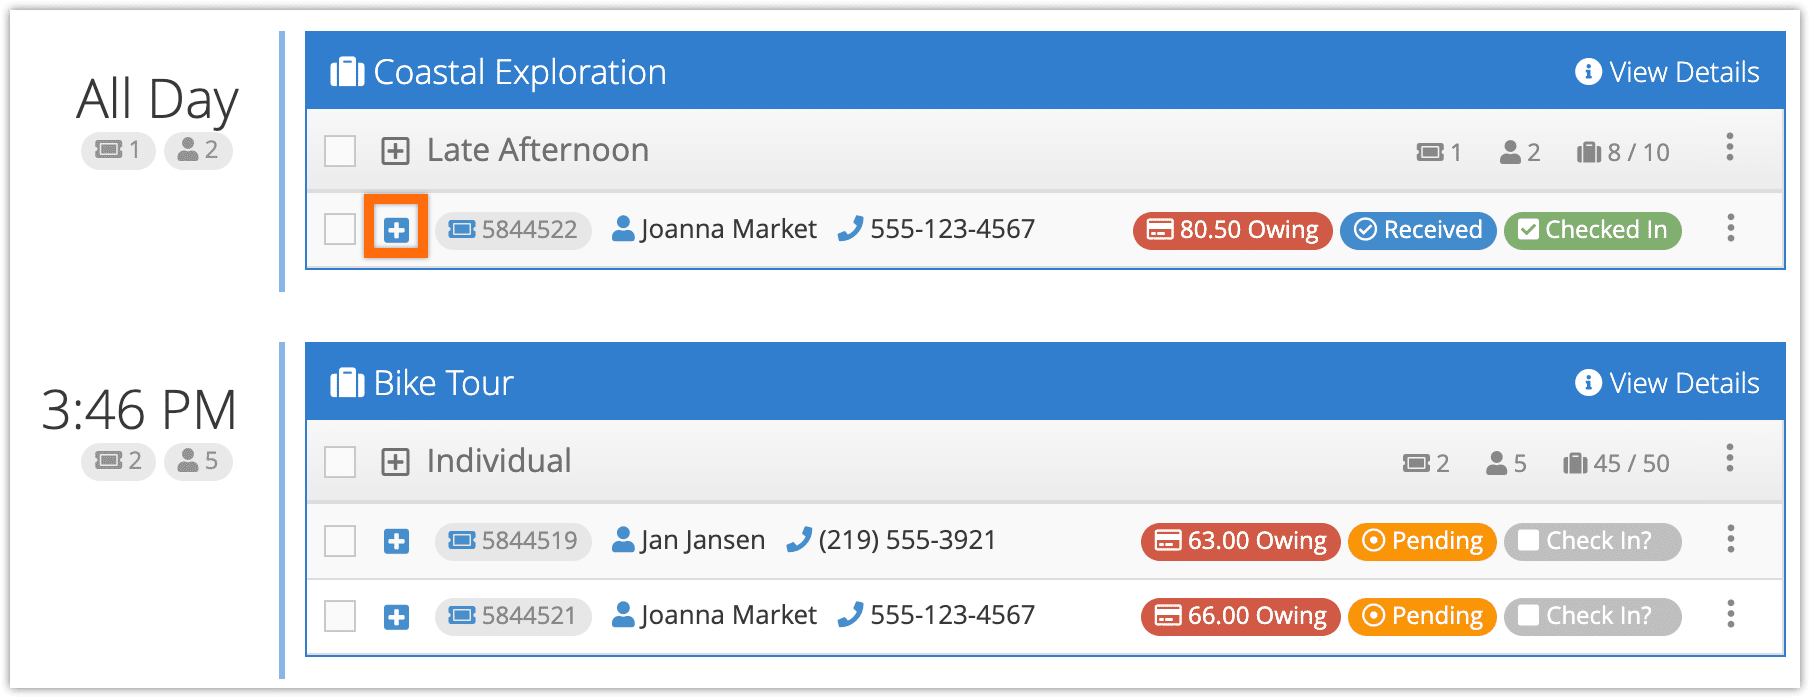View Details of Coastal Exploration
The image size is (1810, 698).
[x=1667, y=72]
